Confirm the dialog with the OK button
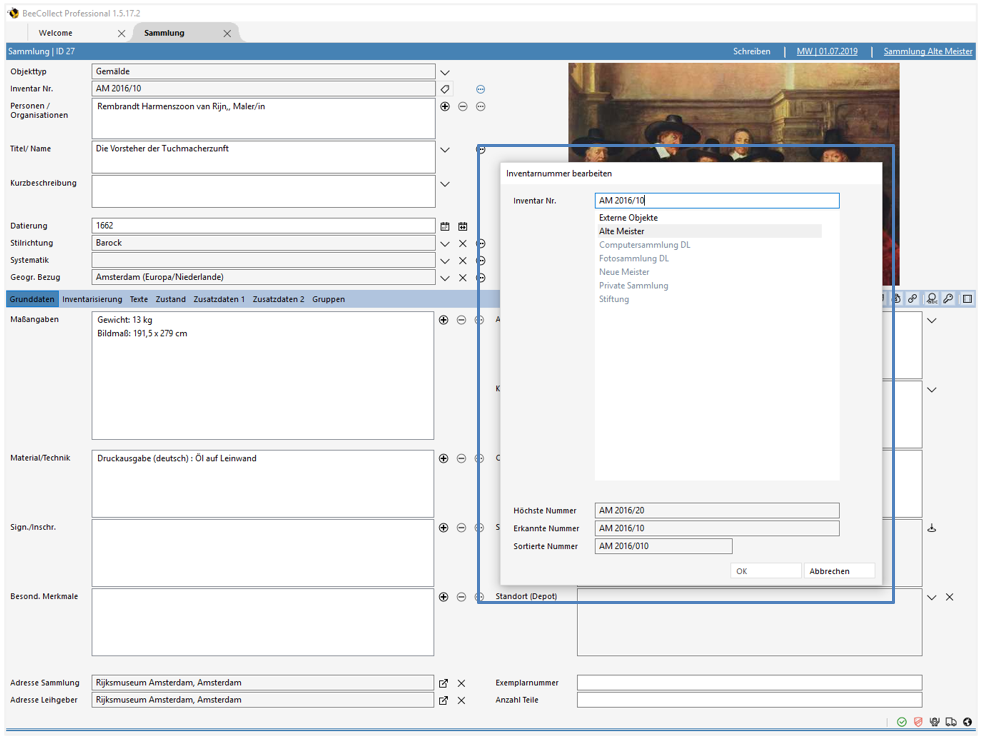Screen dimensions: 982x741 764,570
